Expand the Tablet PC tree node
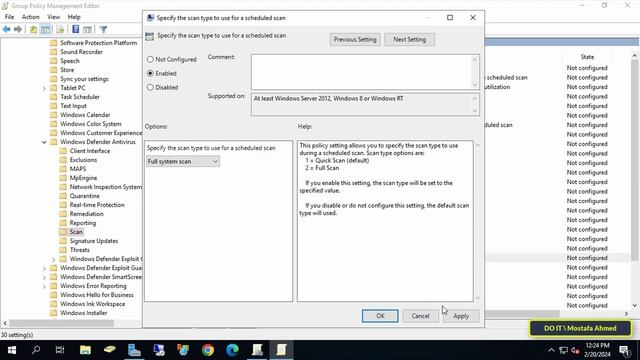640x360 pixels. [44, 88]
